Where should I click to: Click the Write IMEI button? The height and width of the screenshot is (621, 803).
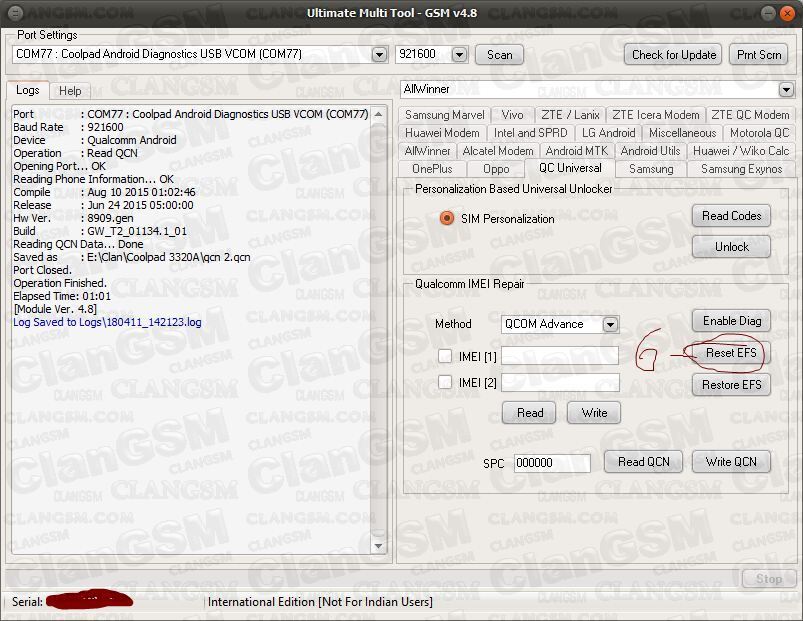594,413
